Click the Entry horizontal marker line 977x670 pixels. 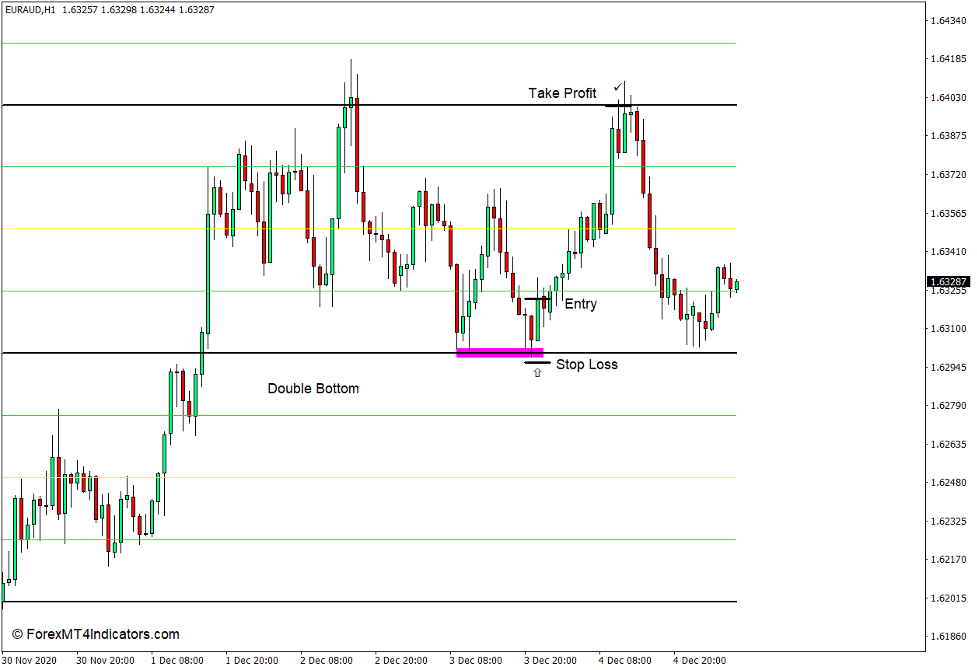tap(539, 297)
